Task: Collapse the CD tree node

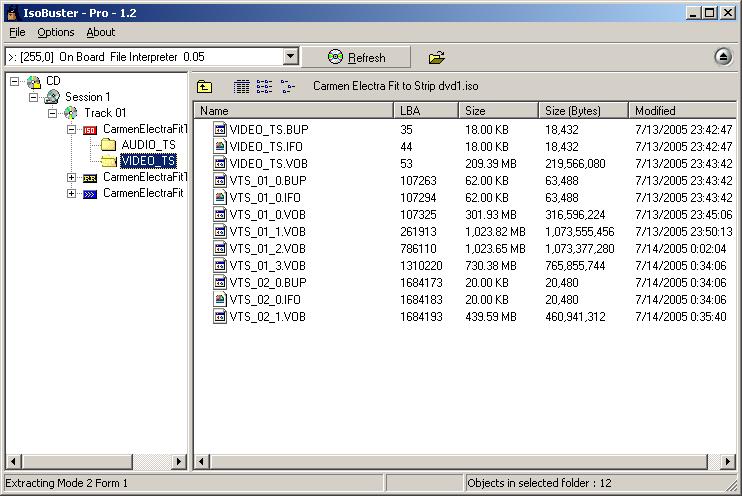Action: click(x=15, y=81)
